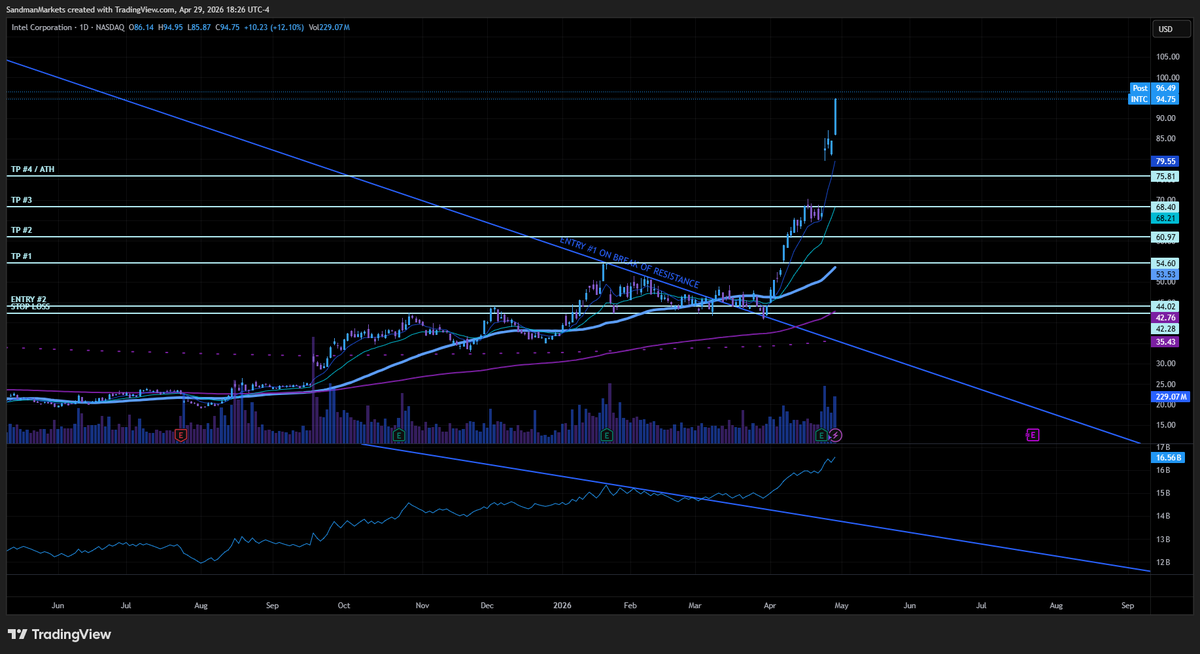Click the INTC 94.75 price label
This screenshot has height=654, width=1200.
point(1155,99)
